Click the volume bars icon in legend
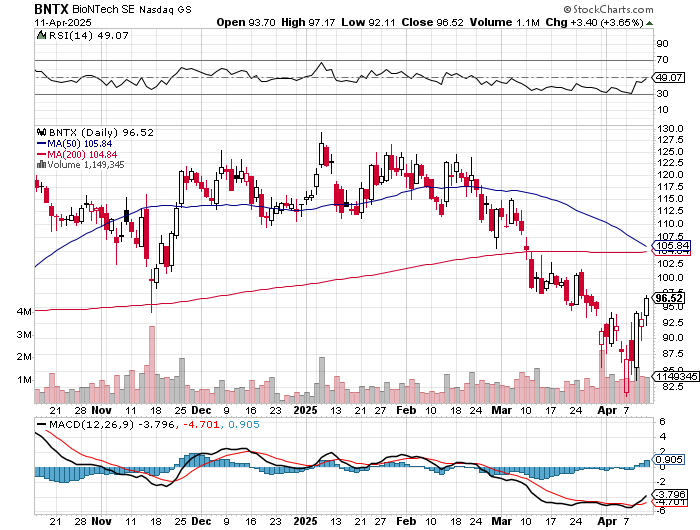Viewport: 700px width, 530px height. click(42, 165)
